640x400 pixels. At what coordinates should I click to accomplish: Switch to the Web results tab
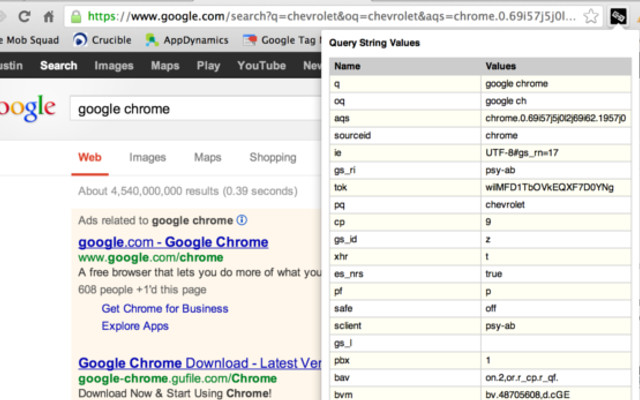[x=90, y=157]
